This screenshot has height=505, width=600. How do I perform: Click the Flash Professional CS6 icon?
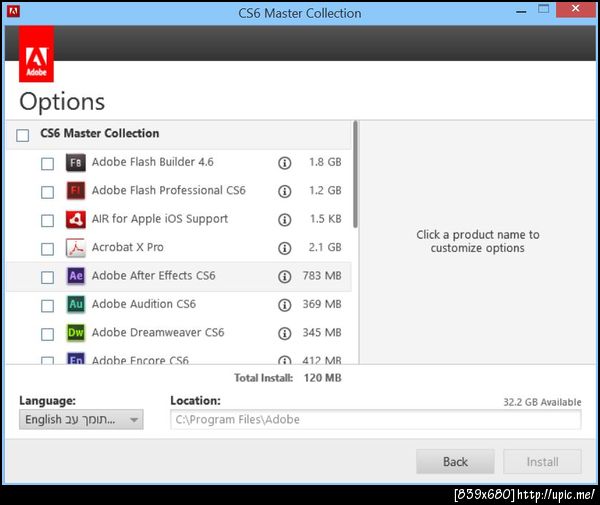tap(75, 191)
